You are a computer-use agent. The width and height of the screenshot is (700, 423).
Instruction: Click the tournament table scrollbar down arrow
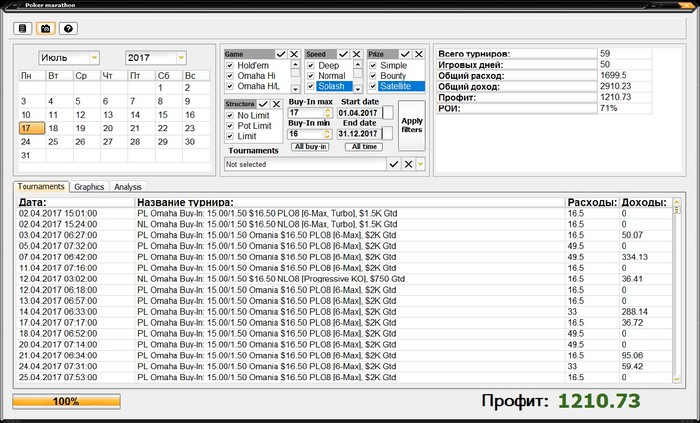tap(677, 379)
